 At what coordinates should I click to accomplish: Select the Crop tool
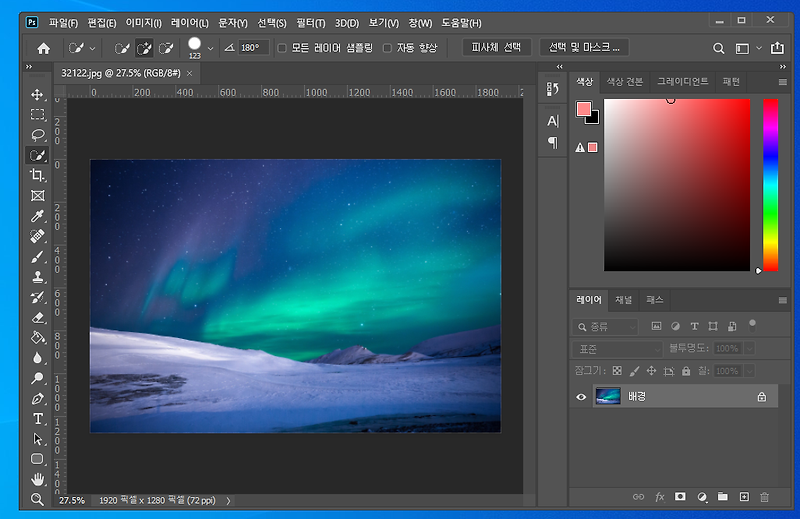pyautogui.click(x=37, y=175)
